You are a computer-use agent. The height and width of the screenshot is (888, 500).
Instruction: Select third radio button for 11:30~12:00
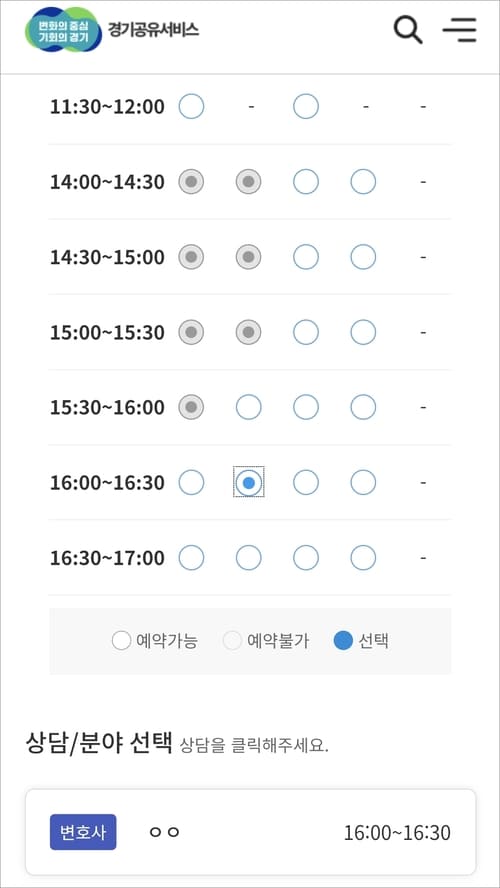pos(306,106)
